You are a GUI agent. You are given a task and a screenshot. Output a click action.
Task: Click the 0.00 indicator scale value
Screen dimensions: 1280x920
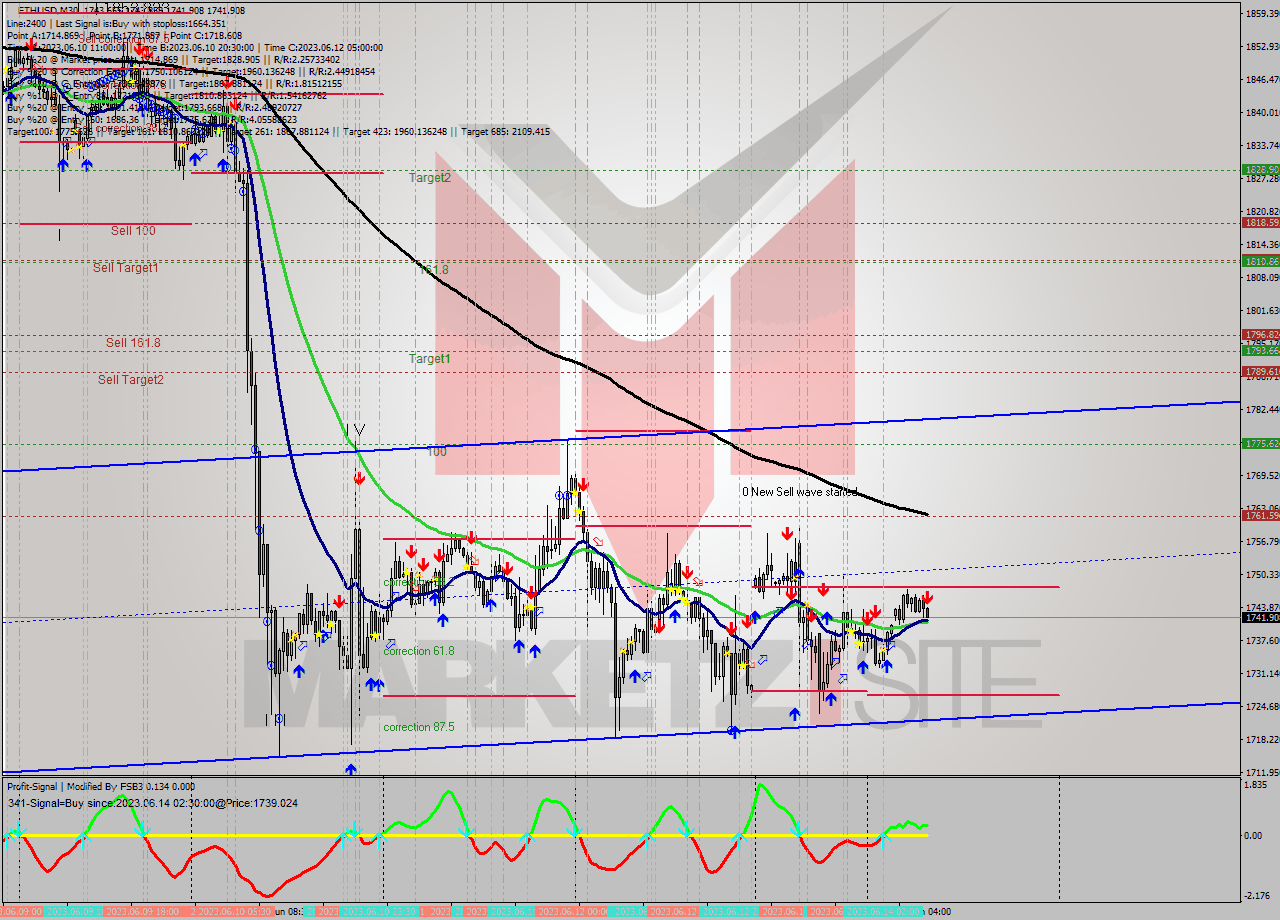coord(1255,835)
